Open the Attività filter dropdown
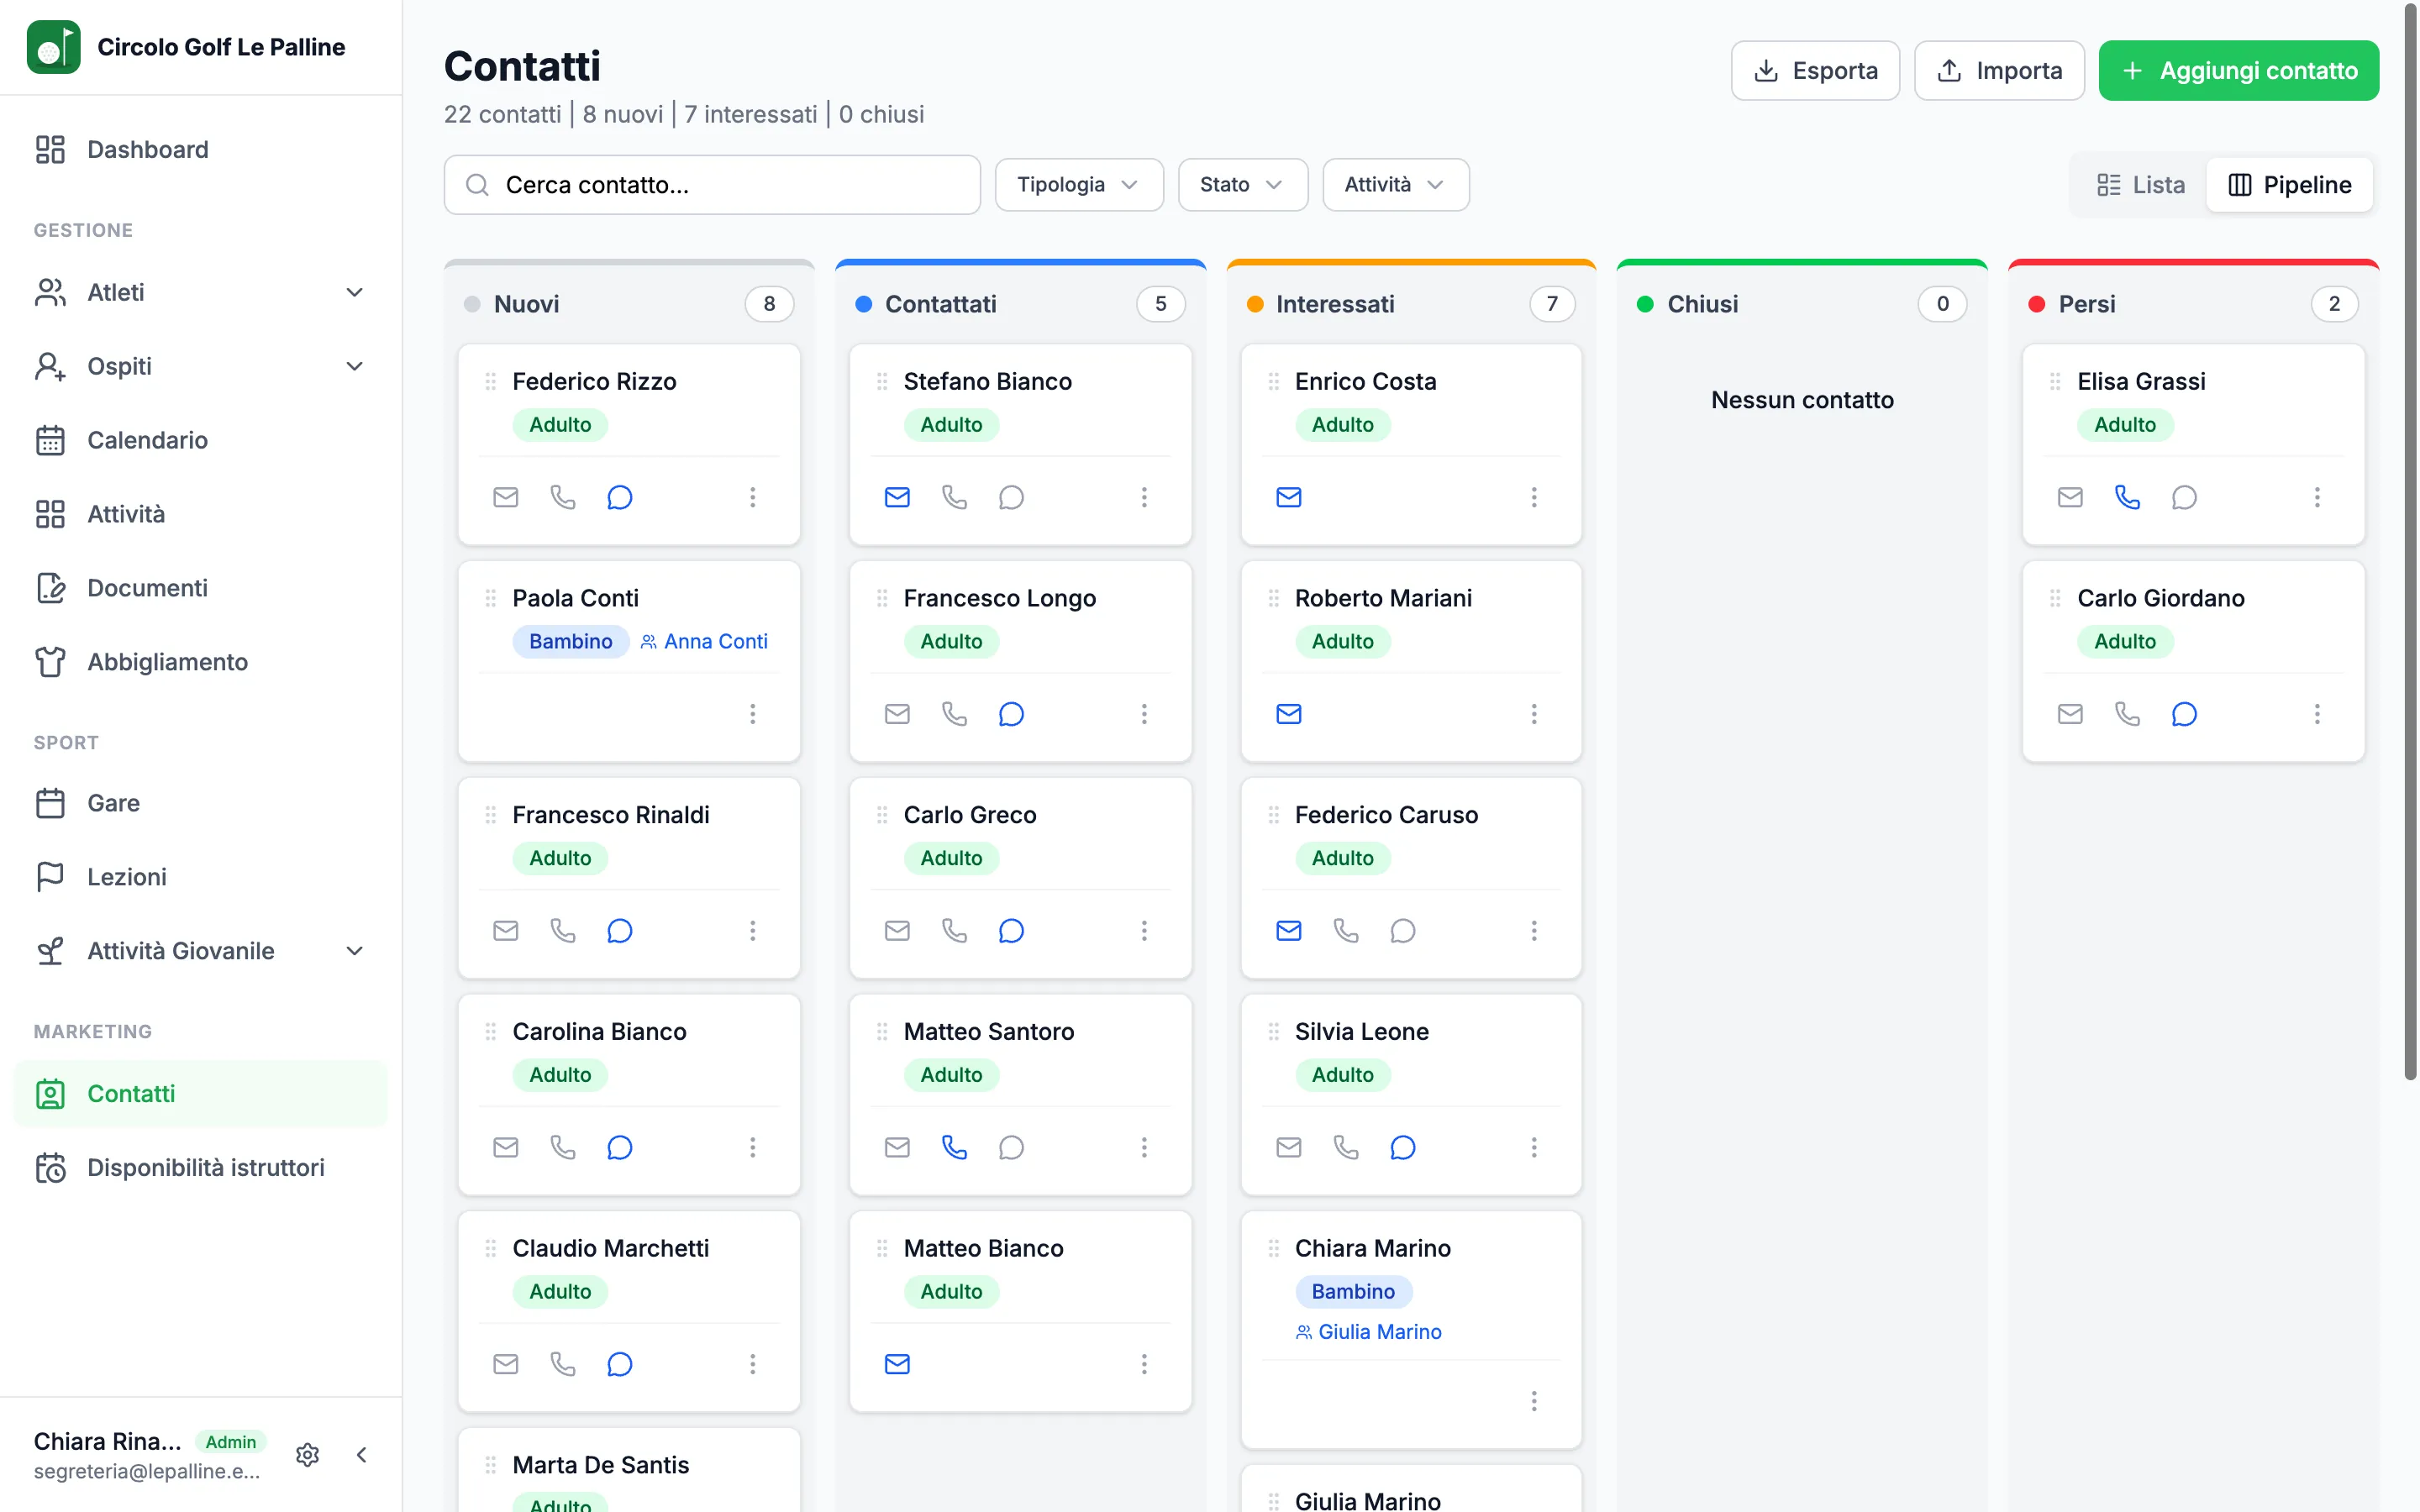 click(x=1396, y=185)
